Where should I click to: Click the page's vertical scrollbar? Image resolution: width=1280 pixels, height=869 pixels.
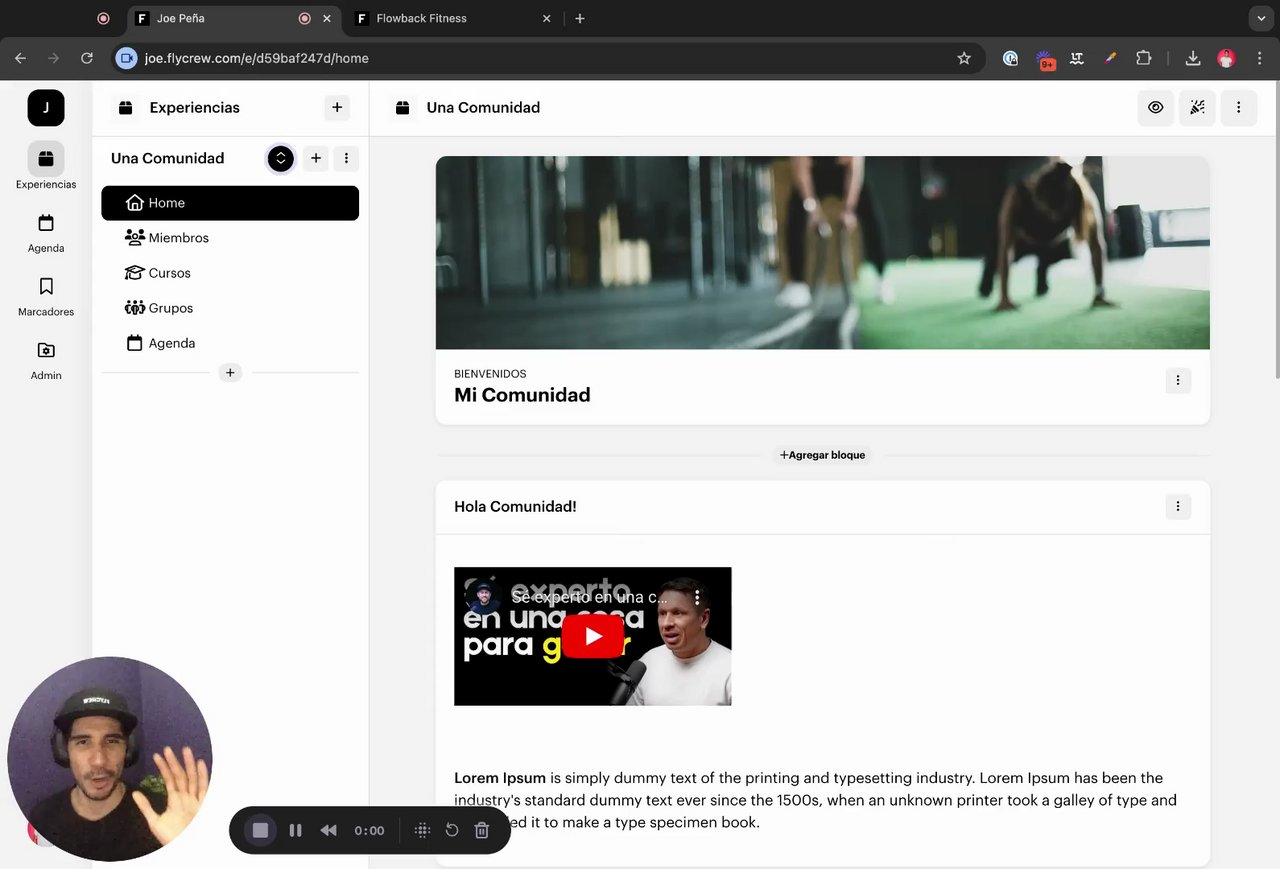[x=1276, y=230]
